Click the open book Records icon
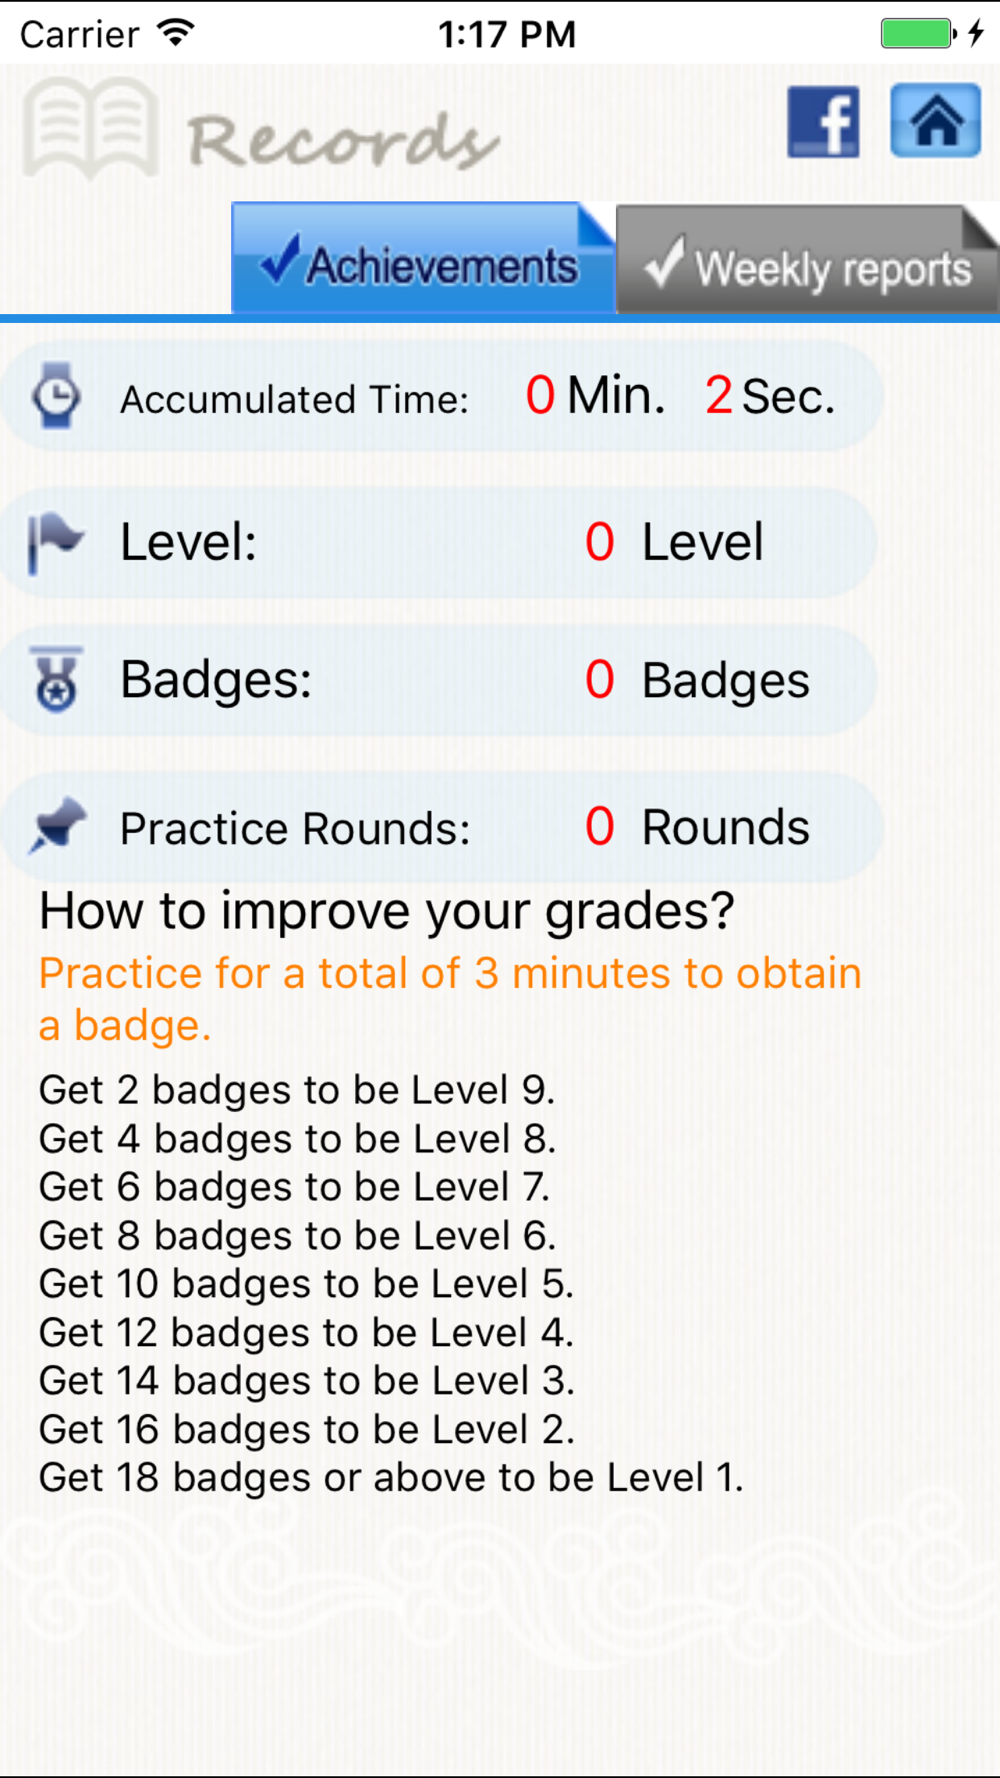This screenshot has width=1000, height=1778. pos(91,129)
